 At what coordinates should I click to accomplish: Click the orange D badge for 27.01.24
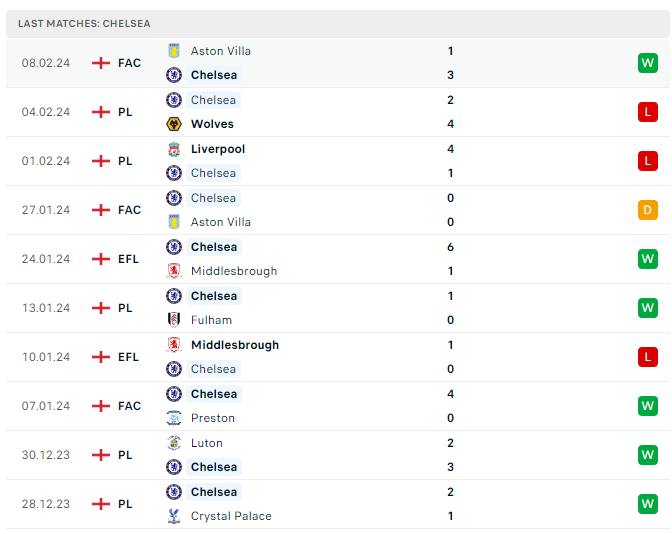[x=648, y=210]
